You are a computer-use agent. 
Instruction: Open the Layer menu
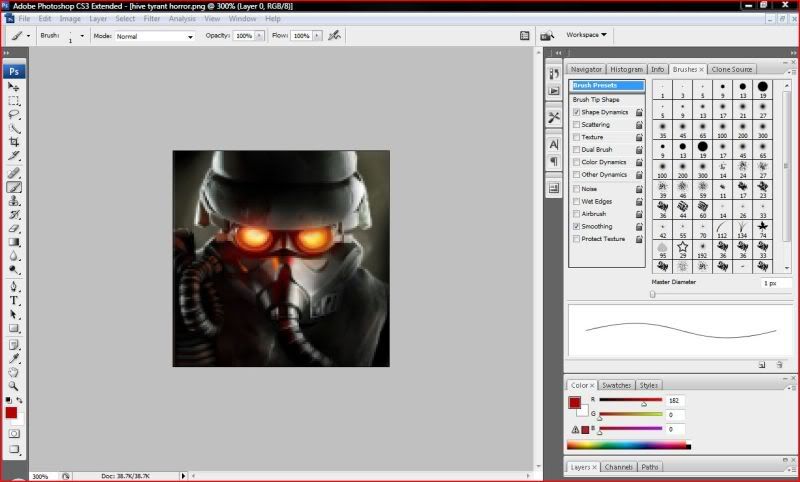(x=98, y=18)
